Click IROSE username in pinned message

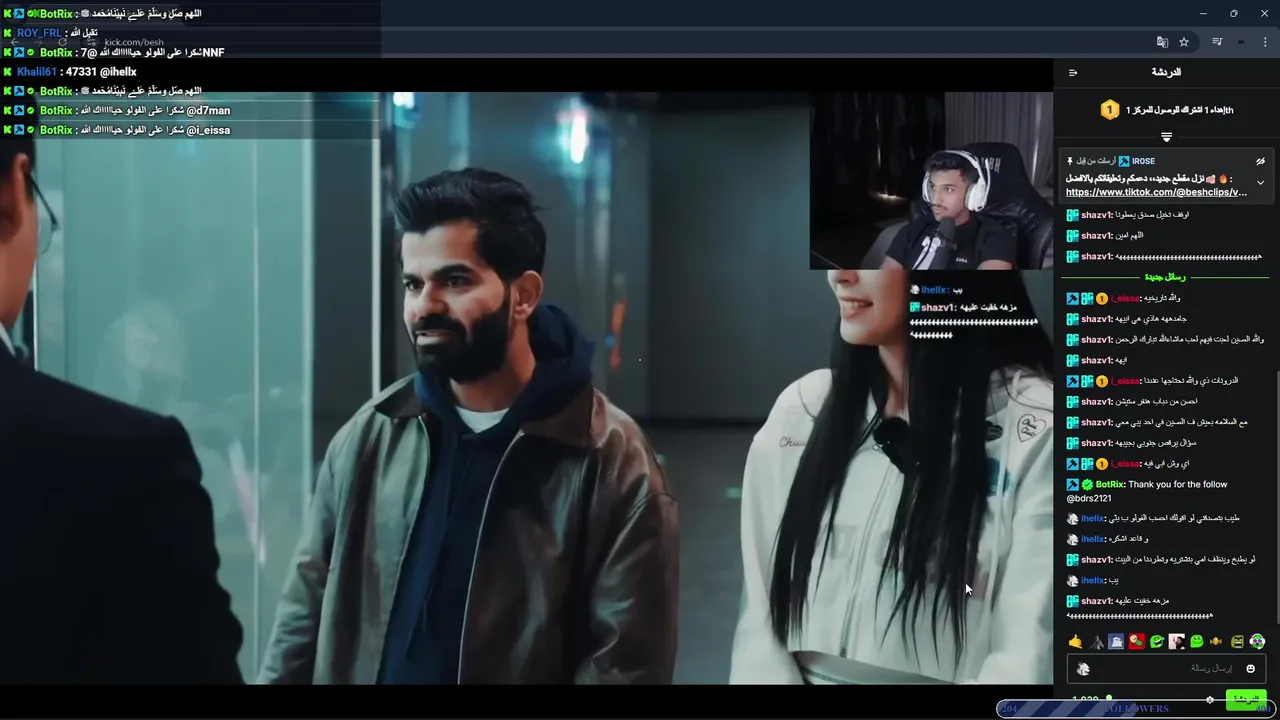tap(1143, 161)
